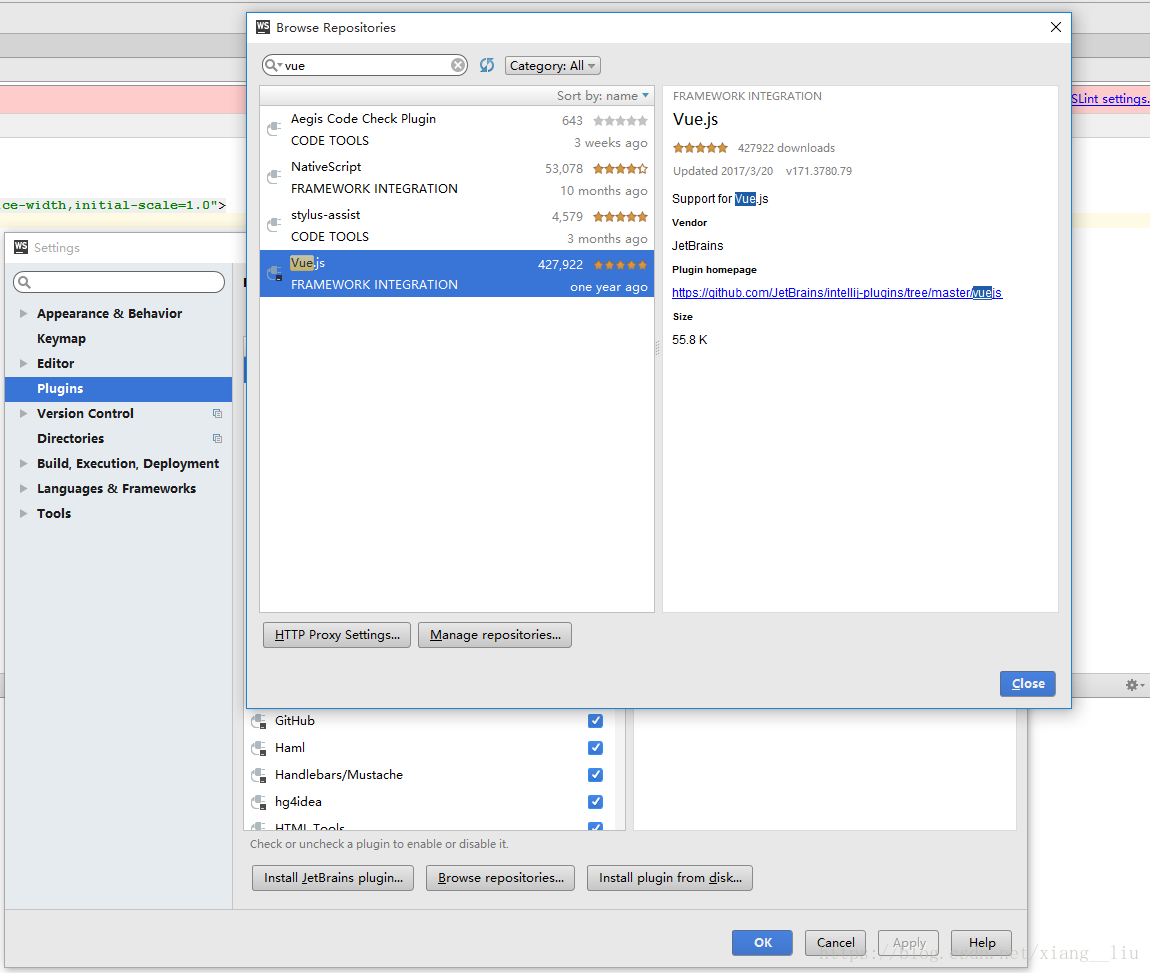Toggle the Handlebars/Mustache checkbox

(596, 775)
